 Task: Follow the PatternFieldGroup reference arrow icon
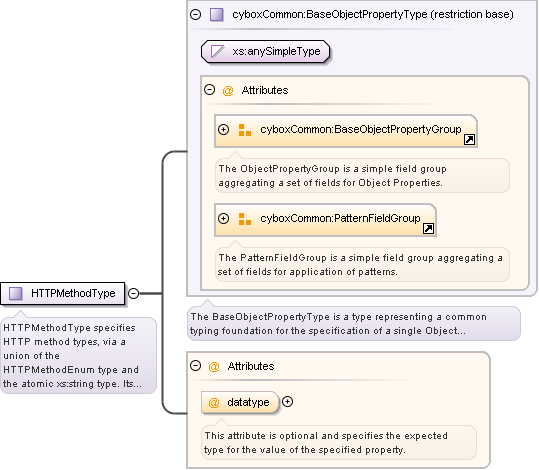tap(428, 229)
